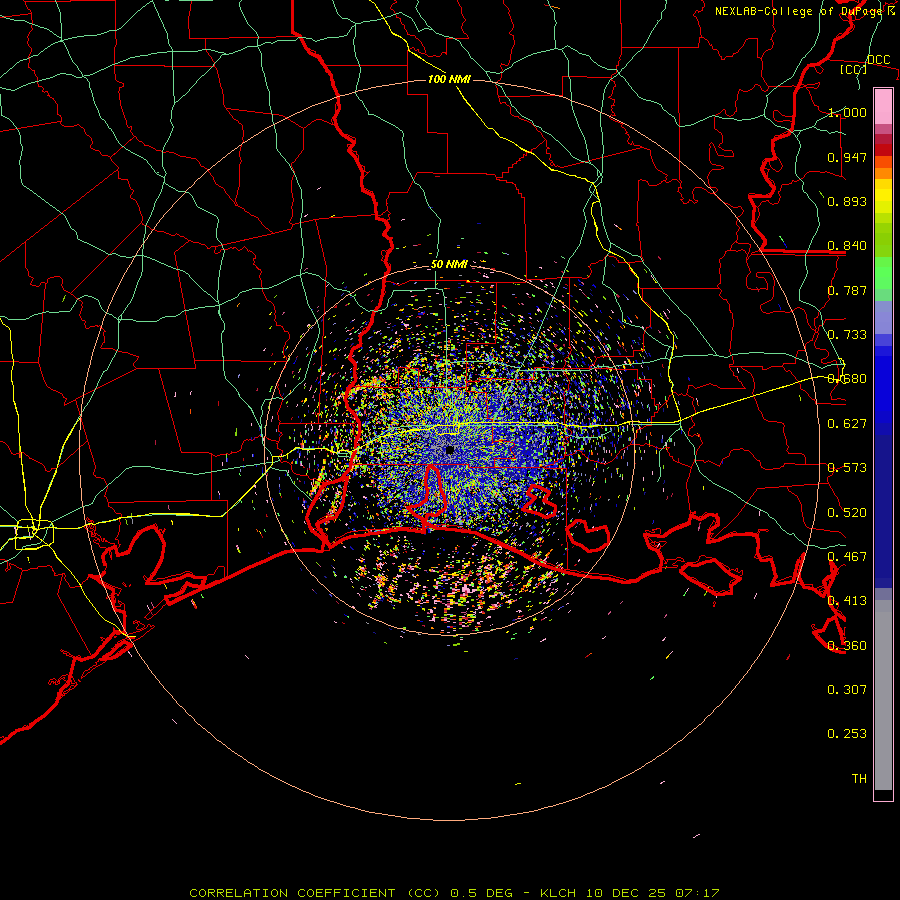This screenshot has height=900, width=900.
Task: Click the TH threshold label
Action: point(859,779)
